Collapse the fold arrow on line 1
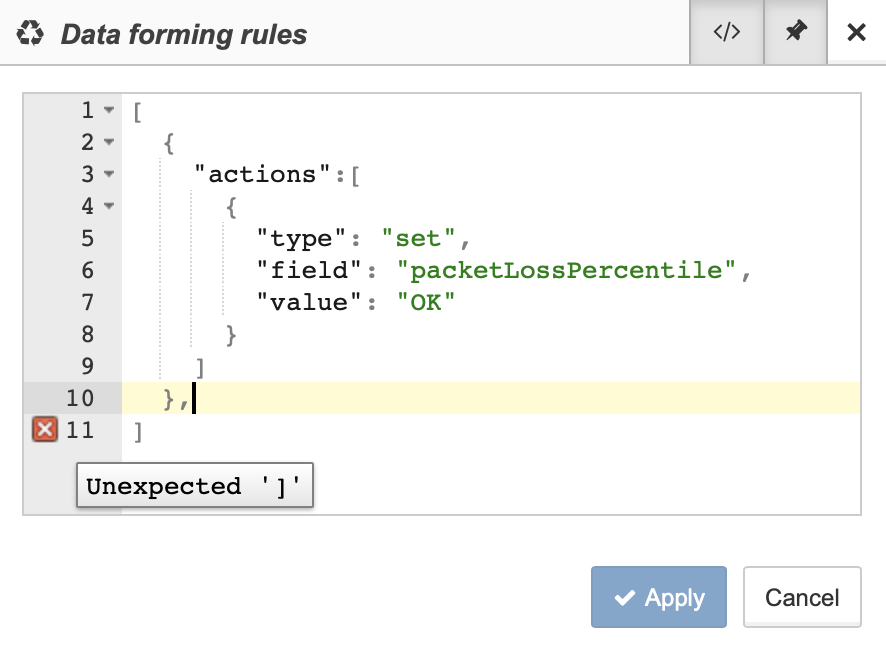Screen dimensions: 886x648 click(109, 110)
